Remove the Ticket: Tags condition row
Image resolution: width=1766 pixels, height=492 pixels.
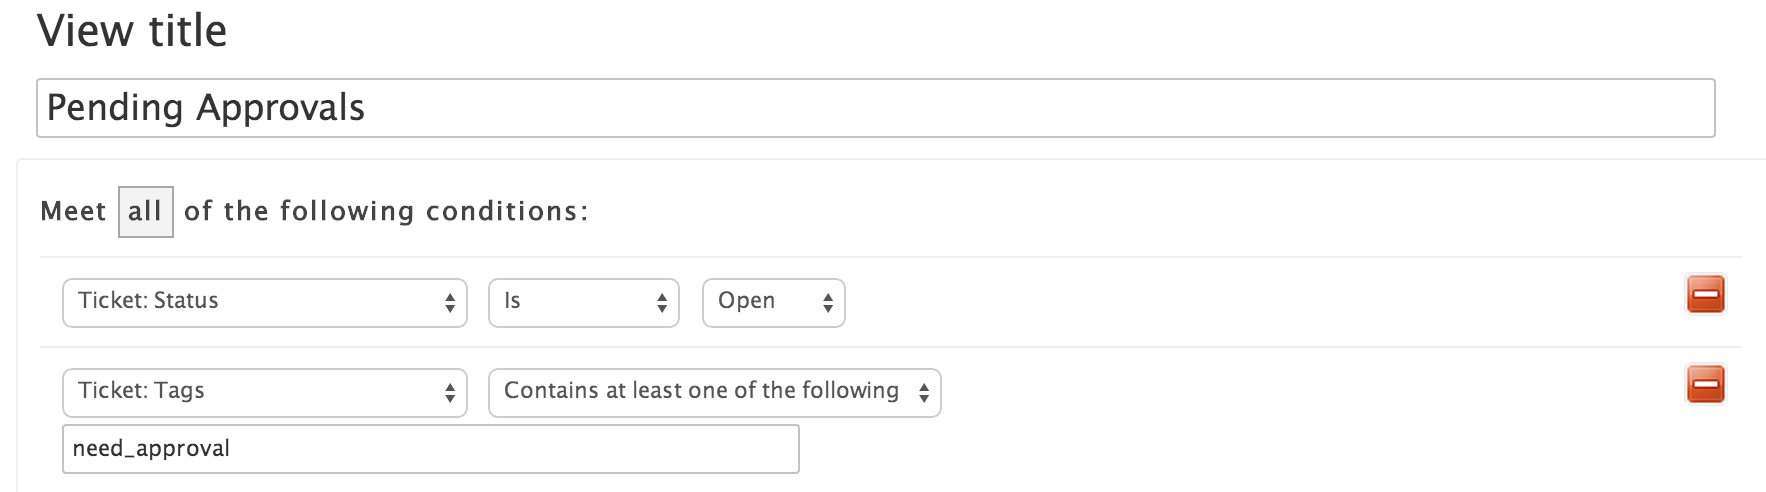point(1705,384)
